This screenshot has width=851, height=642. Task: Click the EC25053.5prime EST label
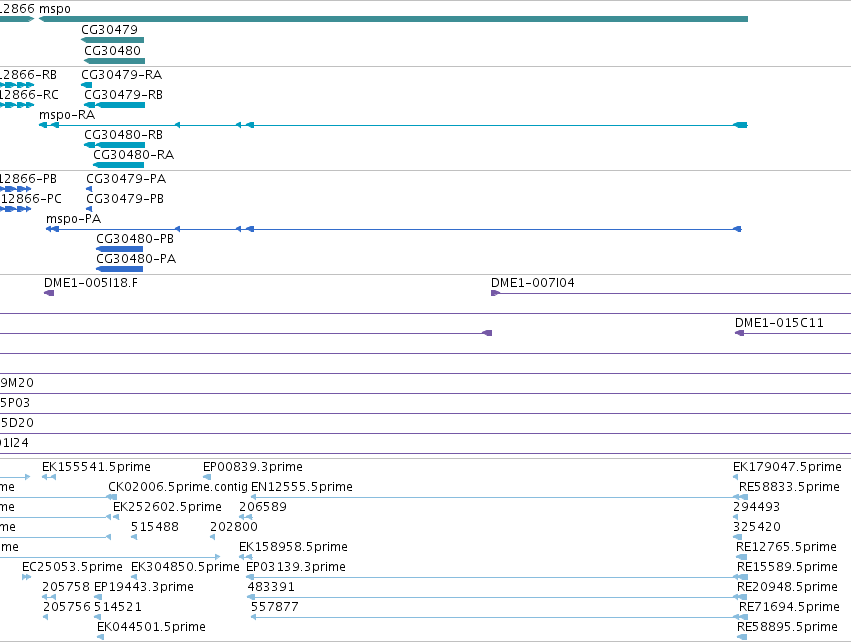pyautogui.click(x=72, y=567)
